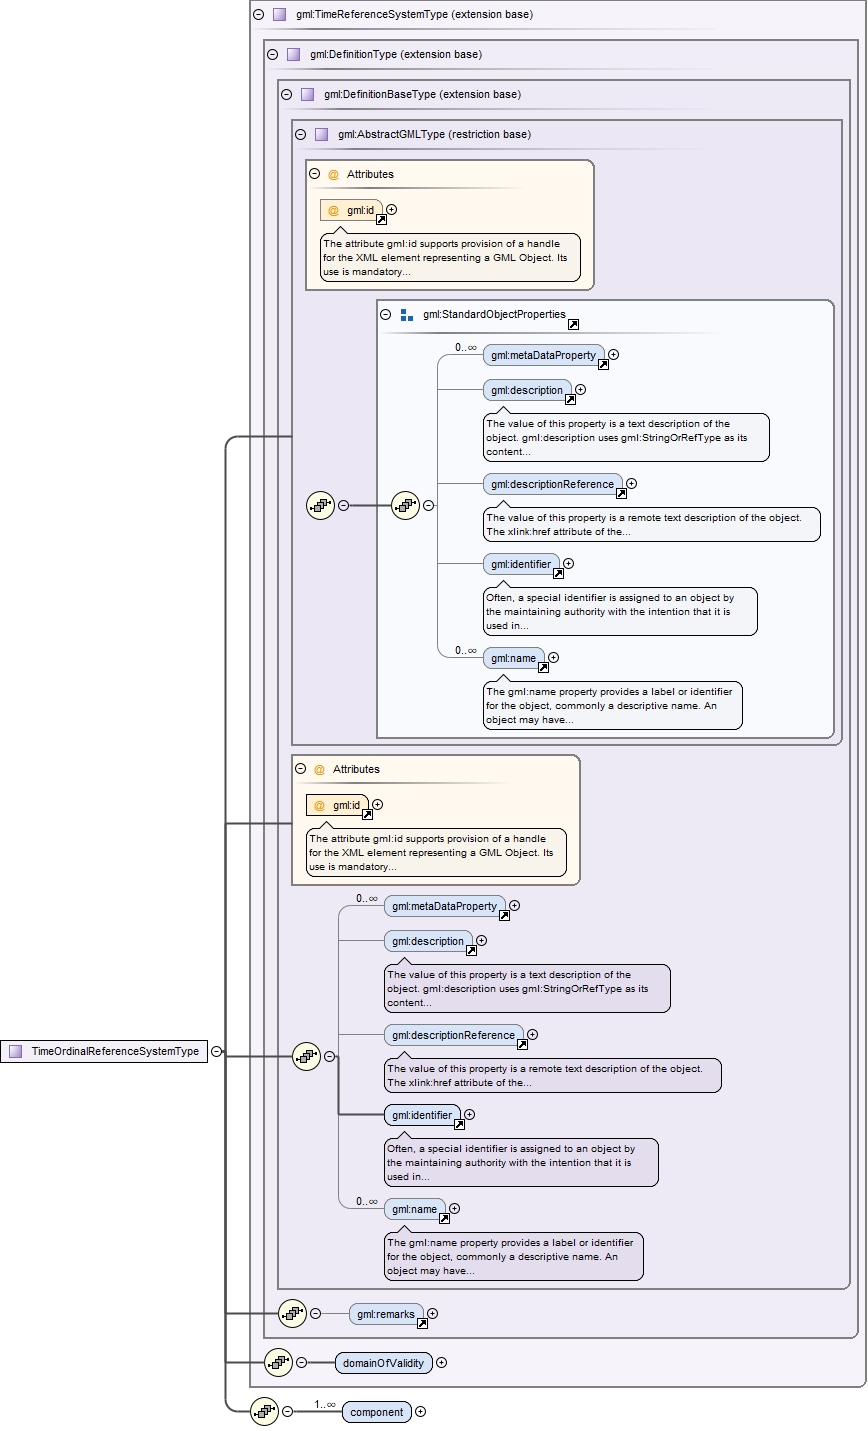Collapse the gml:AbstractGMLType restriction base
Screen dimensions: 868x1431
tap(300, 134)
